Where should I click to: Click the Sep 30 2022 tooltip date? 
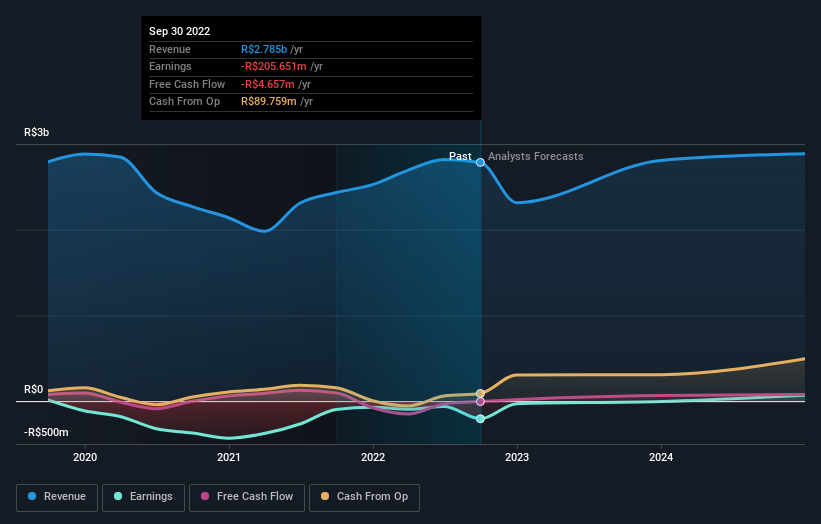tap(180, 31)
